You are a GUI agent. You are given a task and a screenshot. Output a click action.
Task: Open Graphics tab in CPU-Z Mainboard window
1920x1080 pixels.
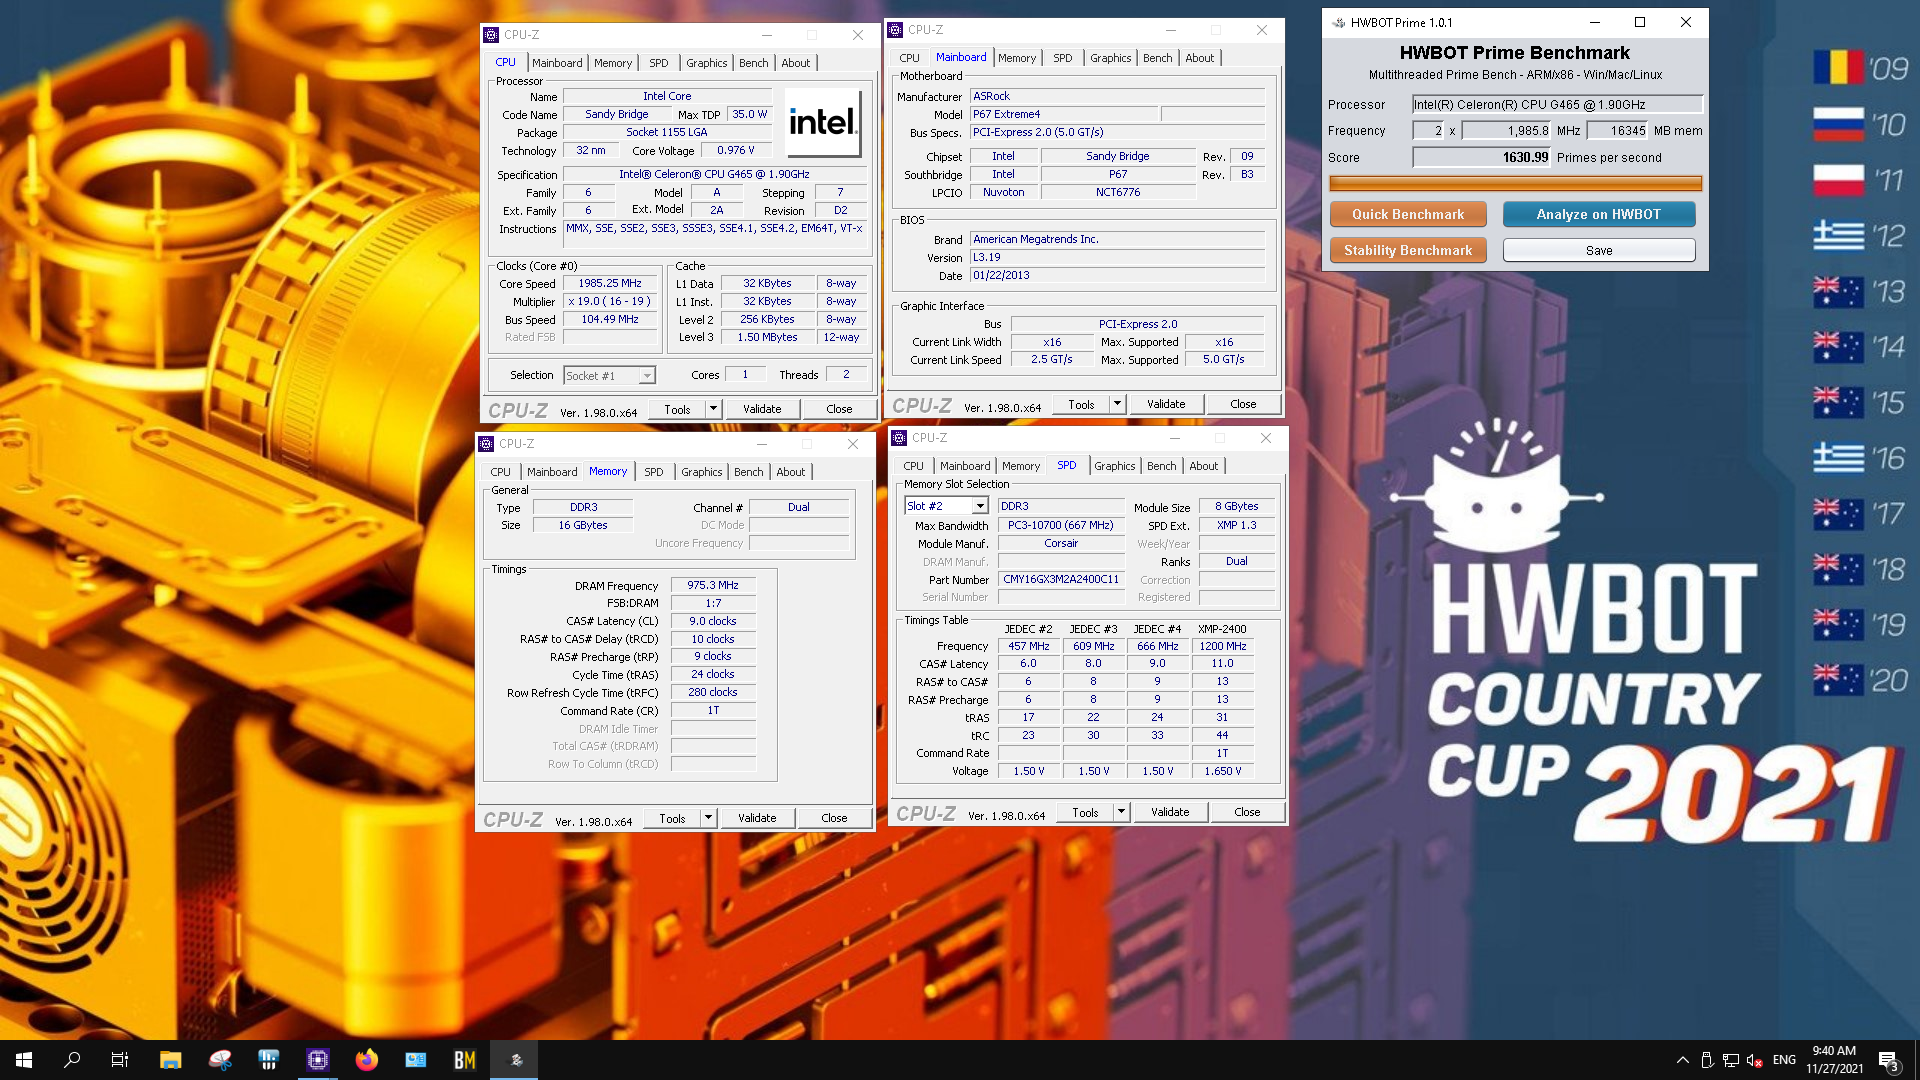[1110, 58]
